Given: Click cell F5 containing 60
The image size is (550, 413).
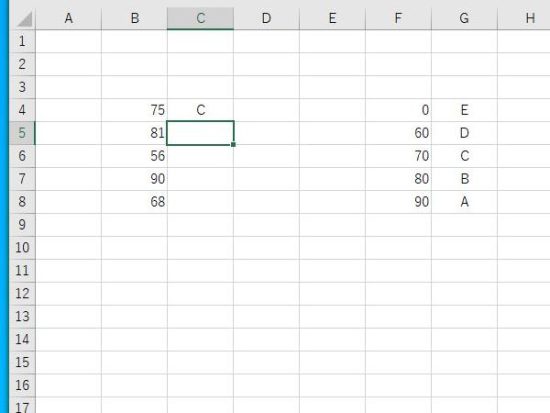Looking at the screenshot, I should (x=398, y=133).
